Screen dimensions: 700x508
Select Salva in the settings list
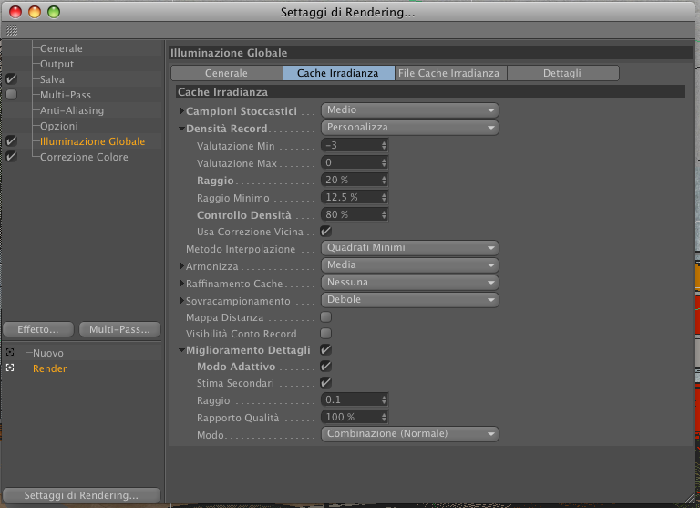[x=52, y=79]
